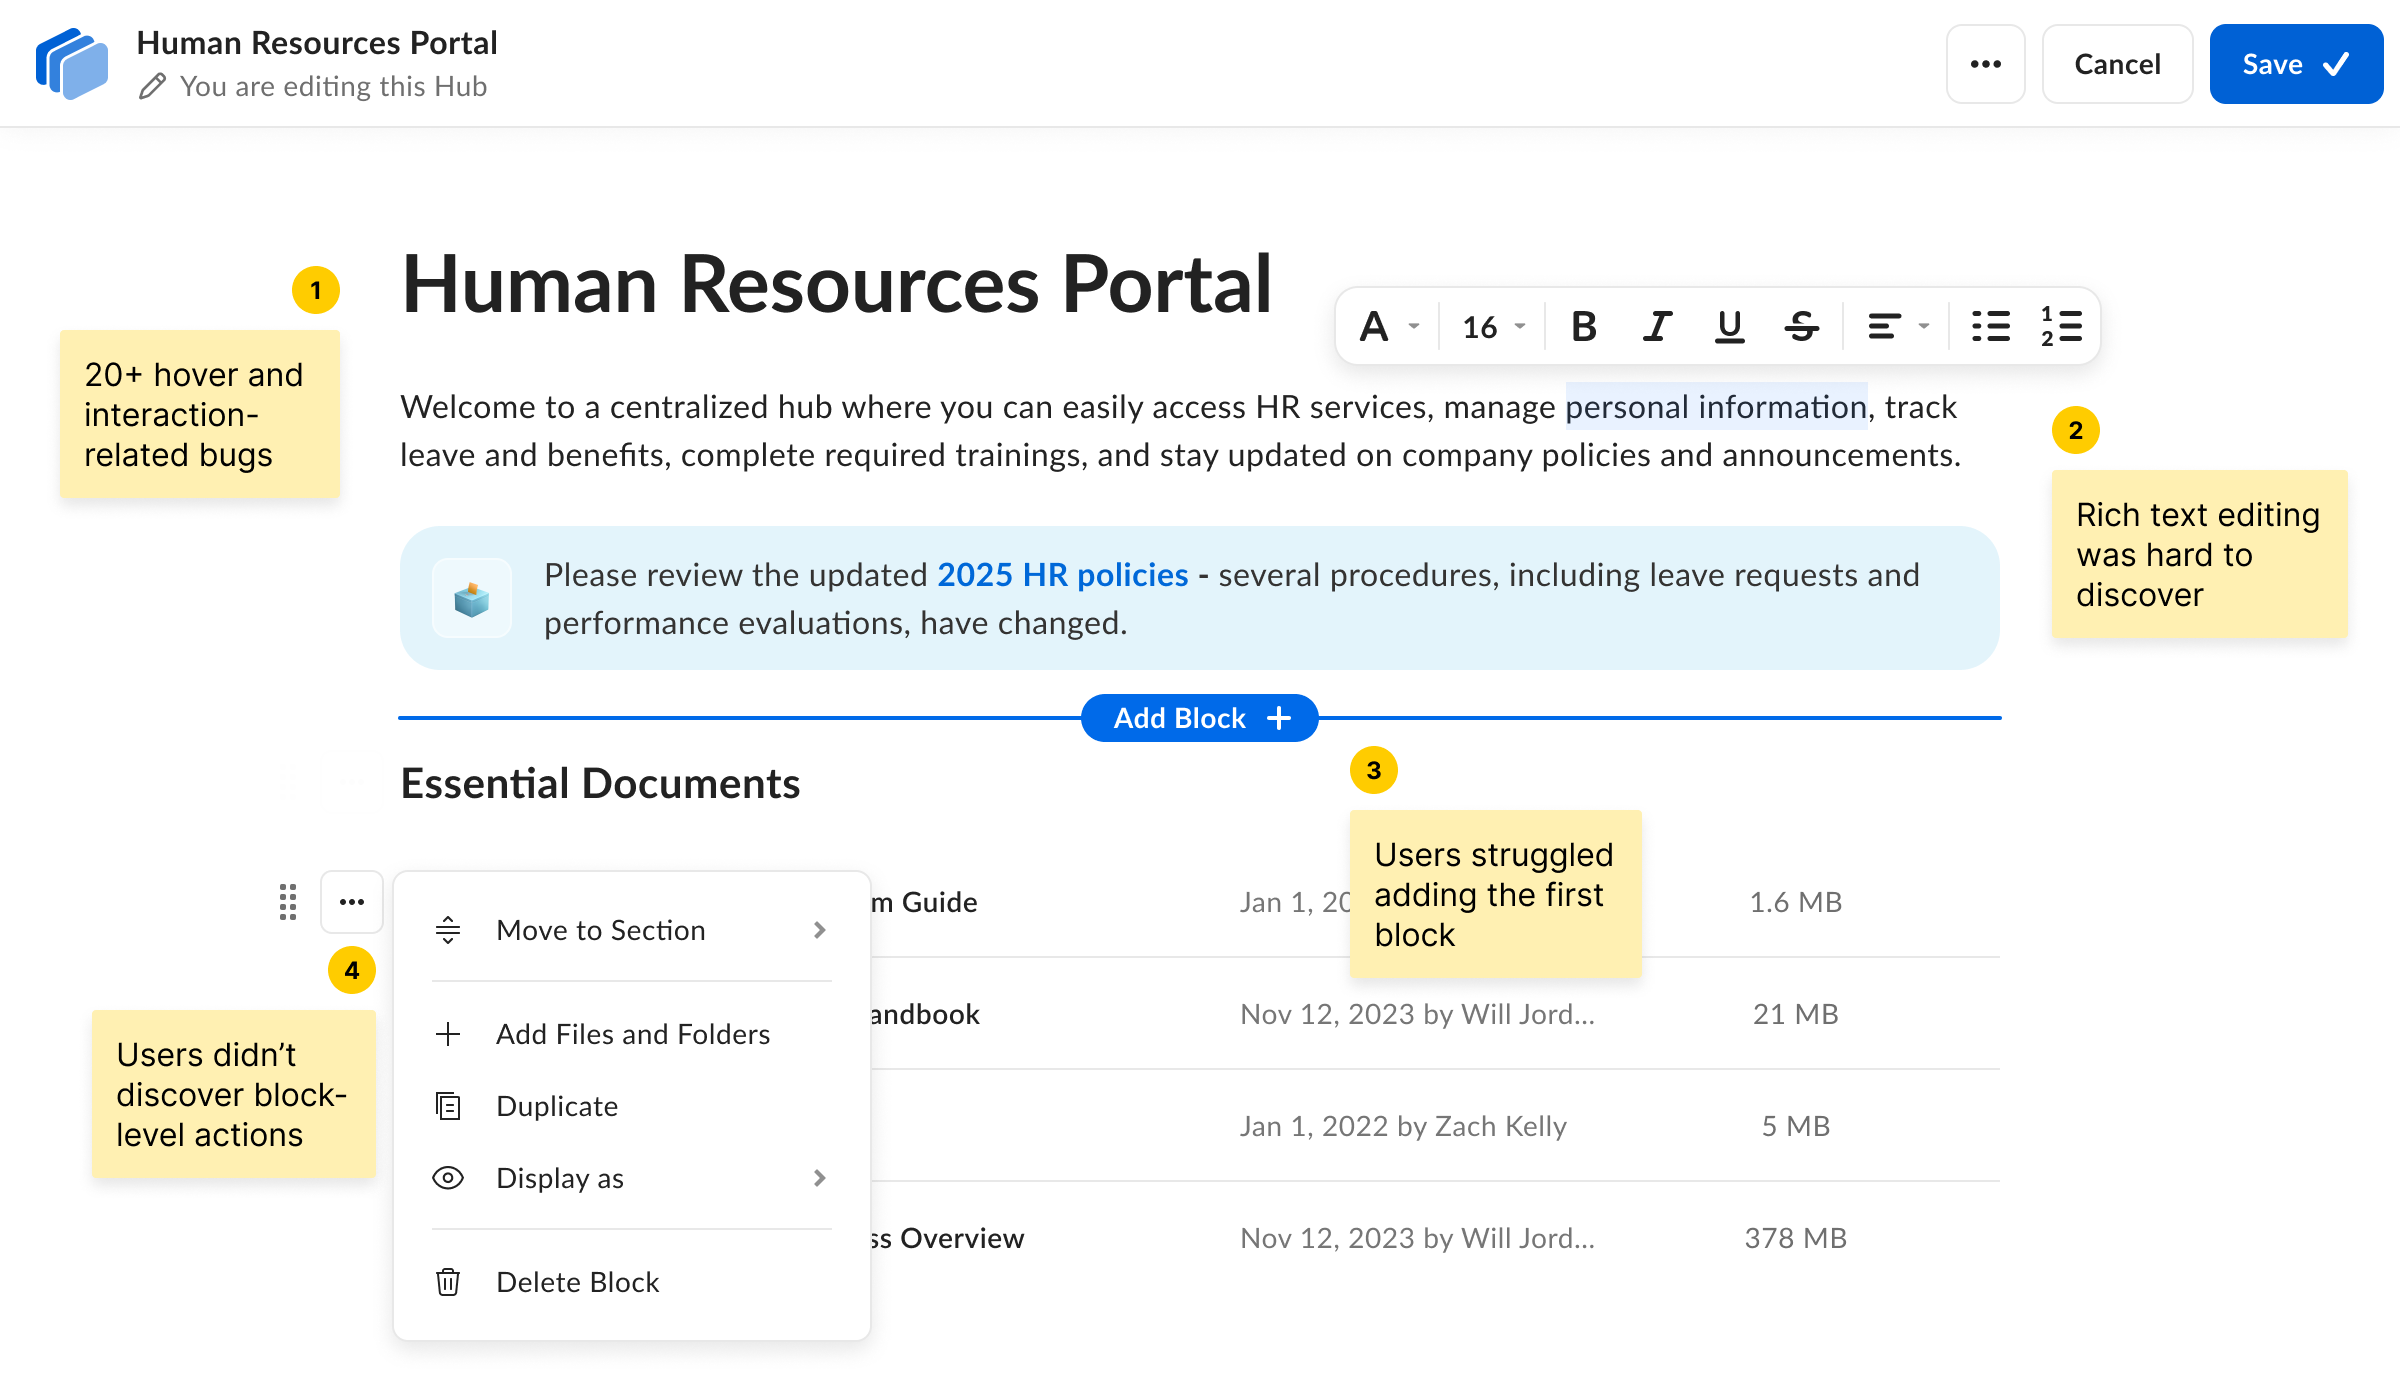Toggle bold formatting in text toolbar
Image resolution: width=2400 pixels, height=1376 pixels.
(1583, 326)
